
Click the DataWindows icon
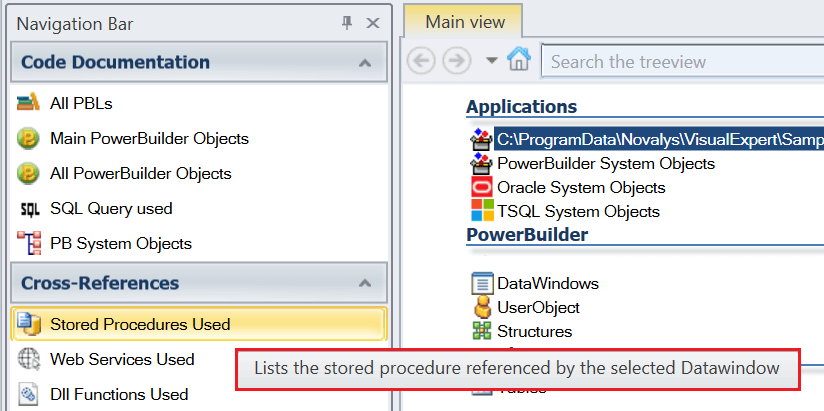tap(482, 283)
